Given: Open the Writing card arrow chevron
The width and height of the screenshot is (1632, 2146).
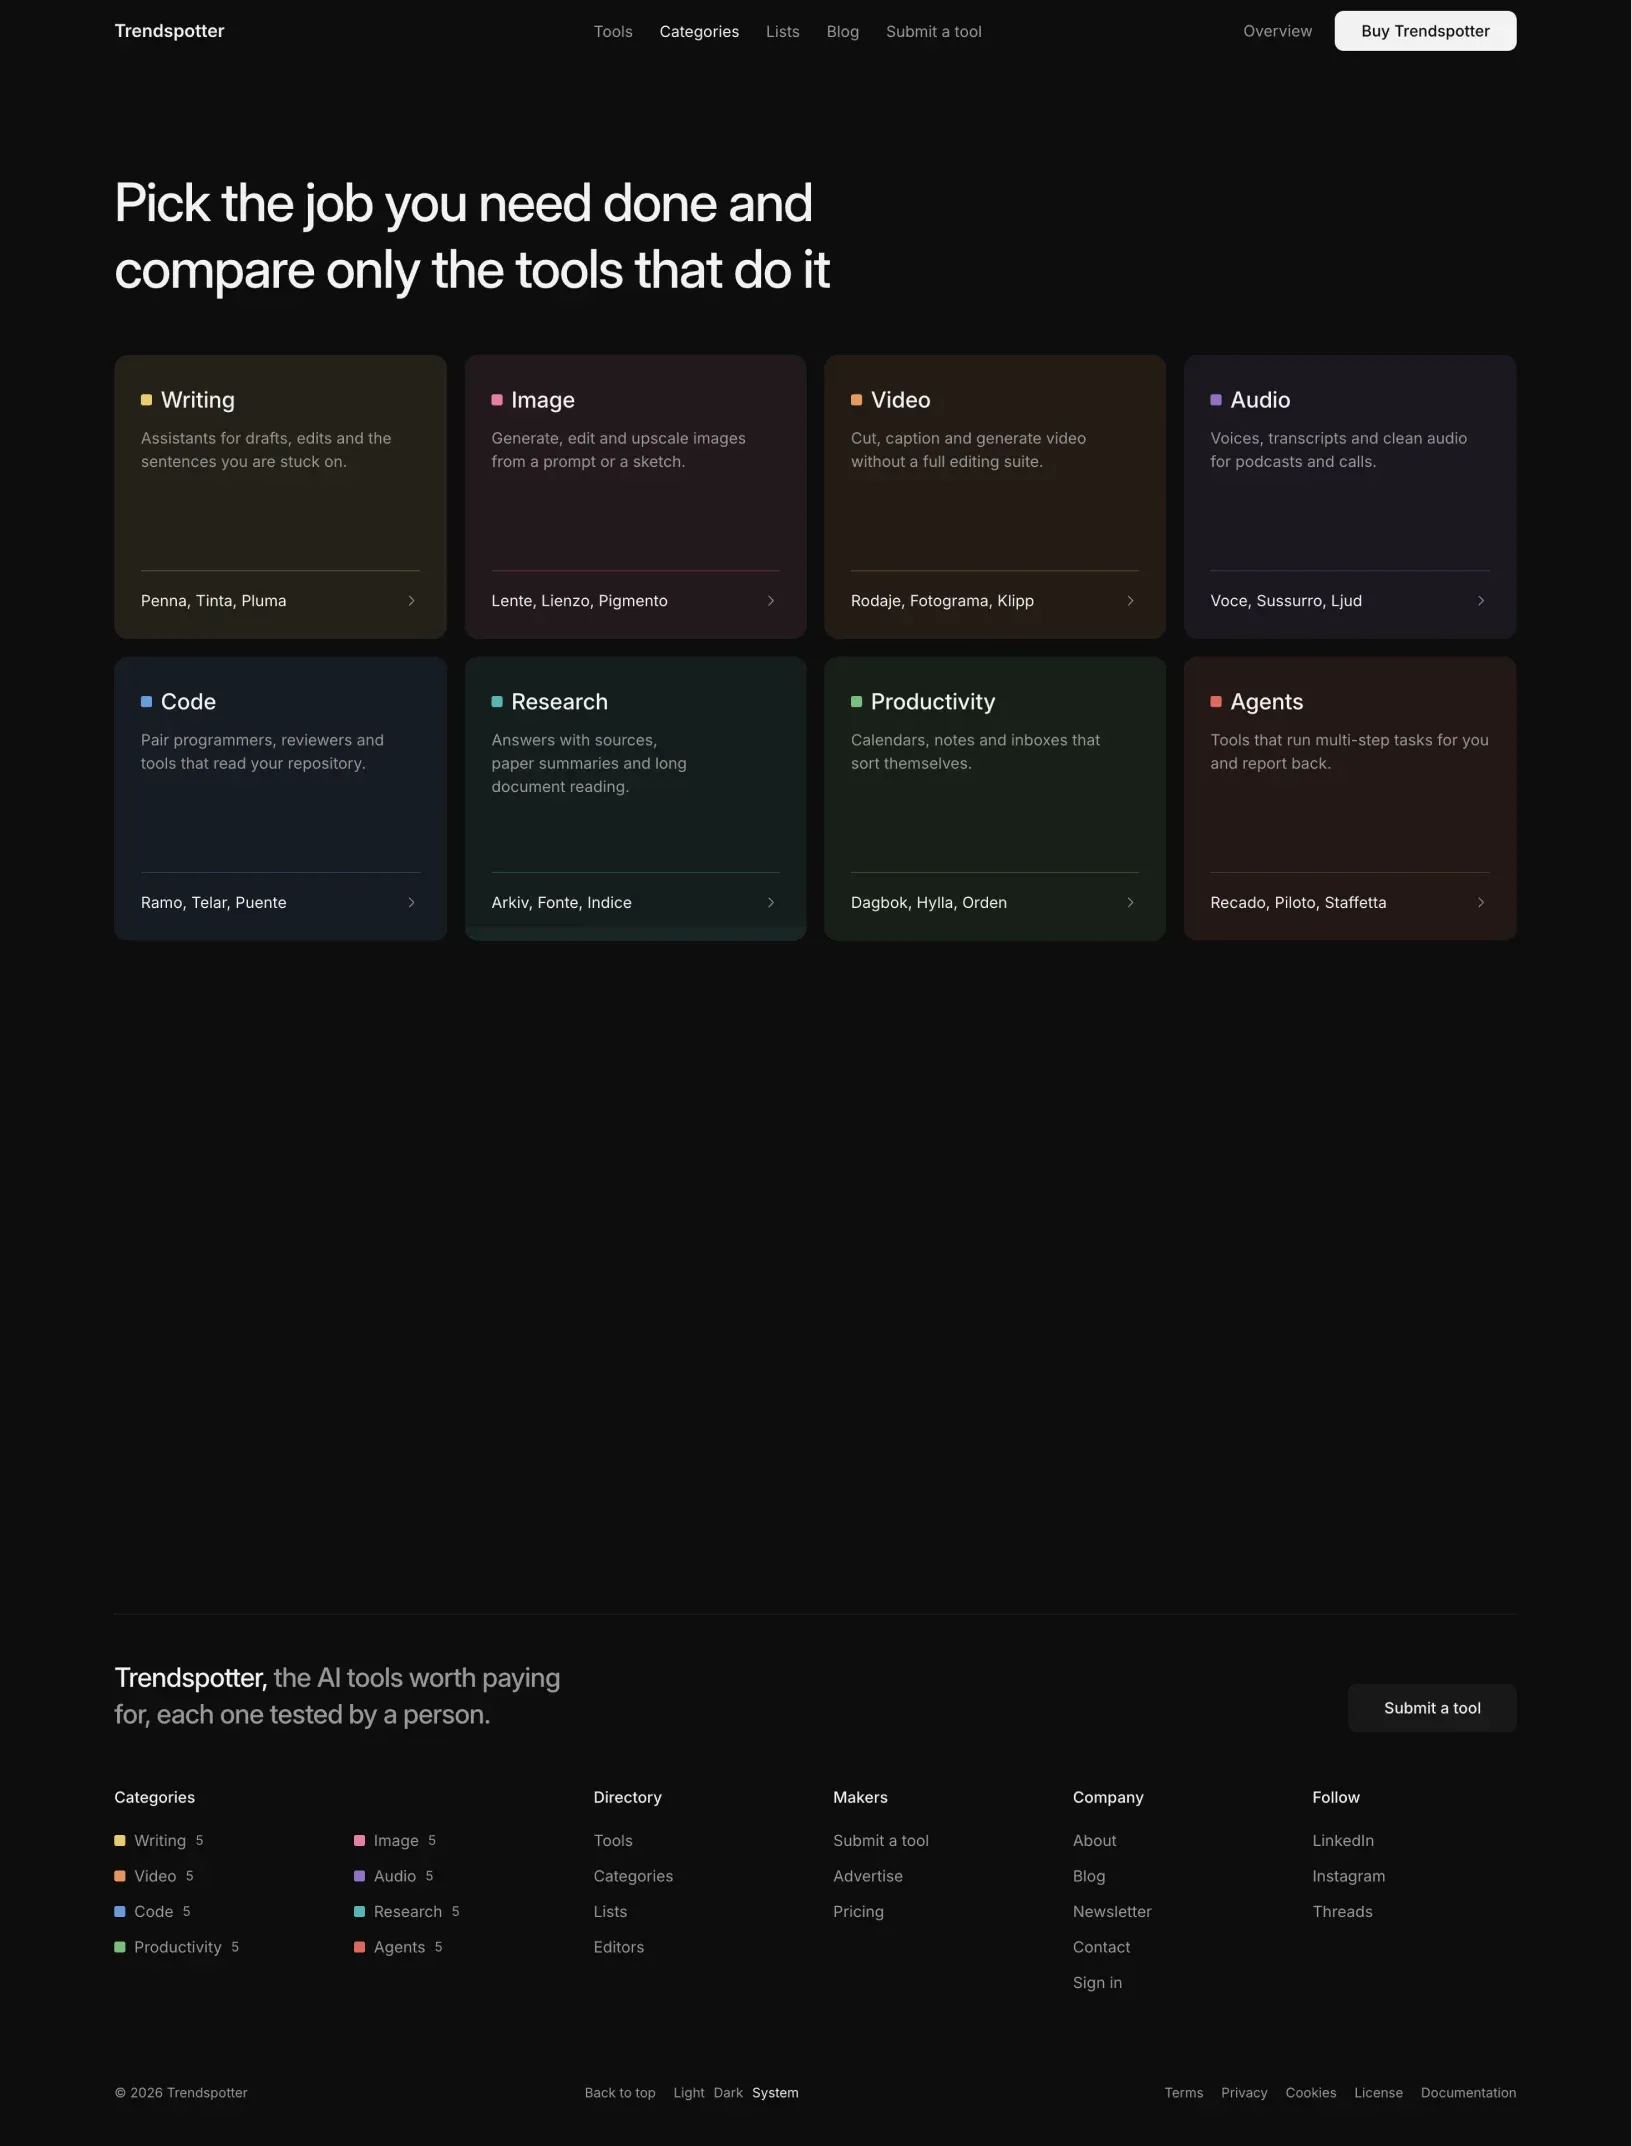Looking at the screenshot, I should coord(411,601).
